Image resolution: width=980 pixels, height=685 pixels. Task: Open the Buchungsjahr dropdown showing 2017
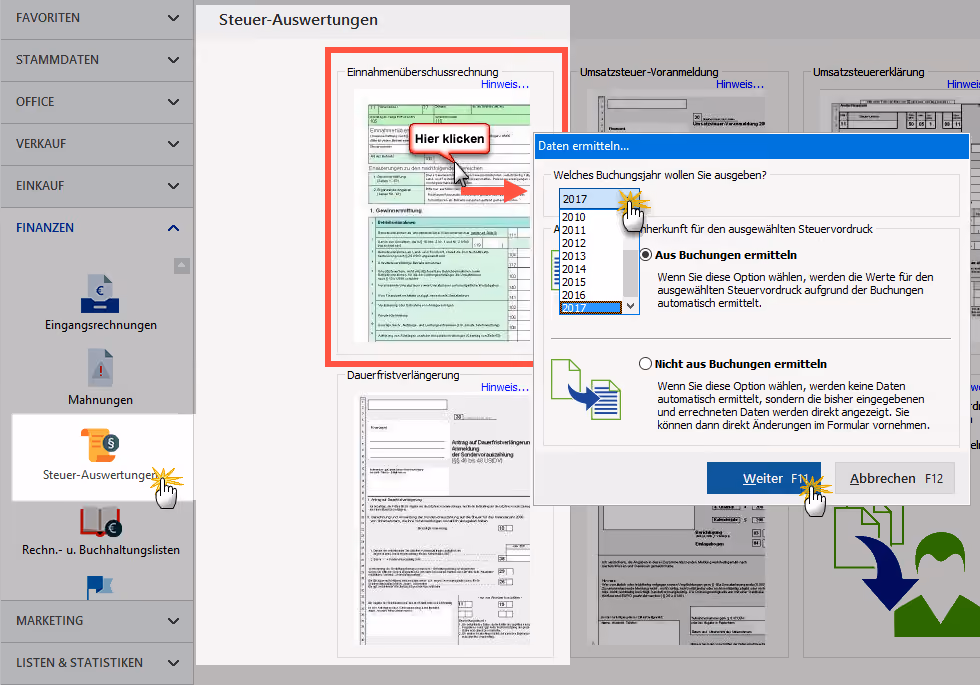599,199
